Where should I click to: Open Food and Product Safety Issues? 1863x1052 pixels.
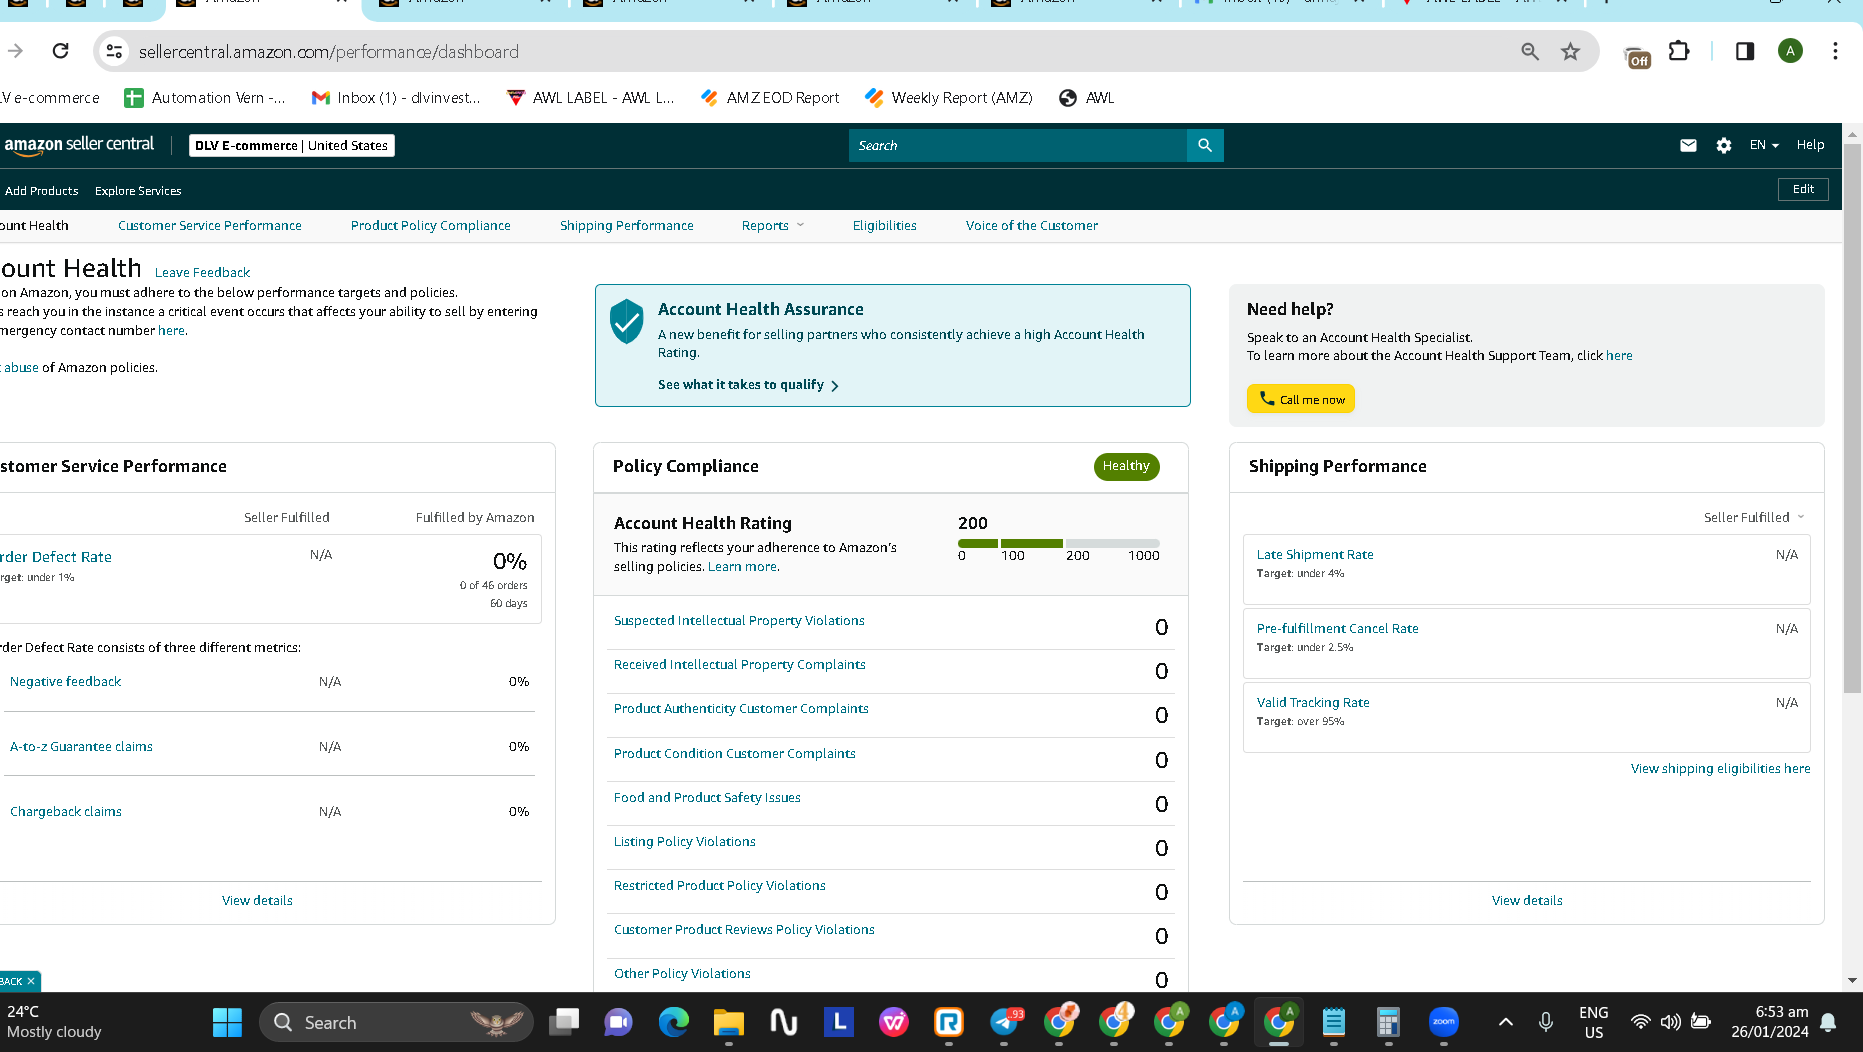(x=707, y=798)
